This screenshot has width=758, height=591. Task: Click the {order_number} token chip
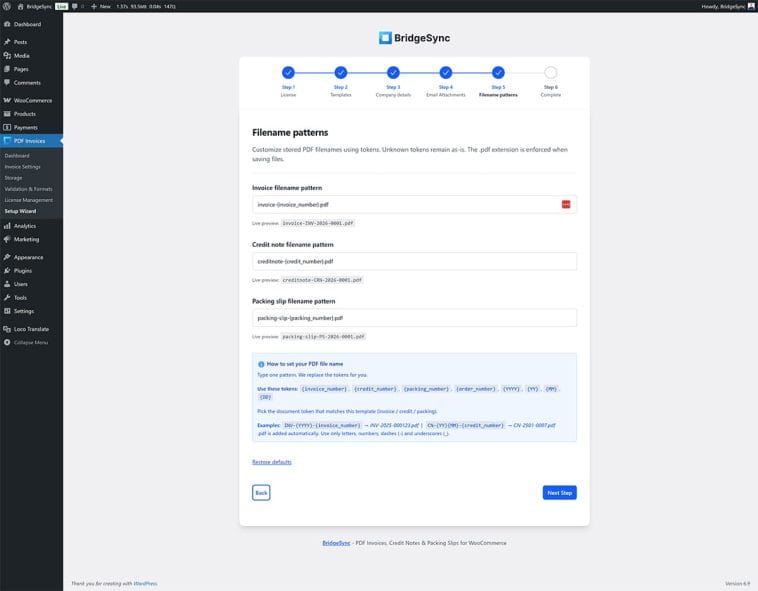[476, 389]
